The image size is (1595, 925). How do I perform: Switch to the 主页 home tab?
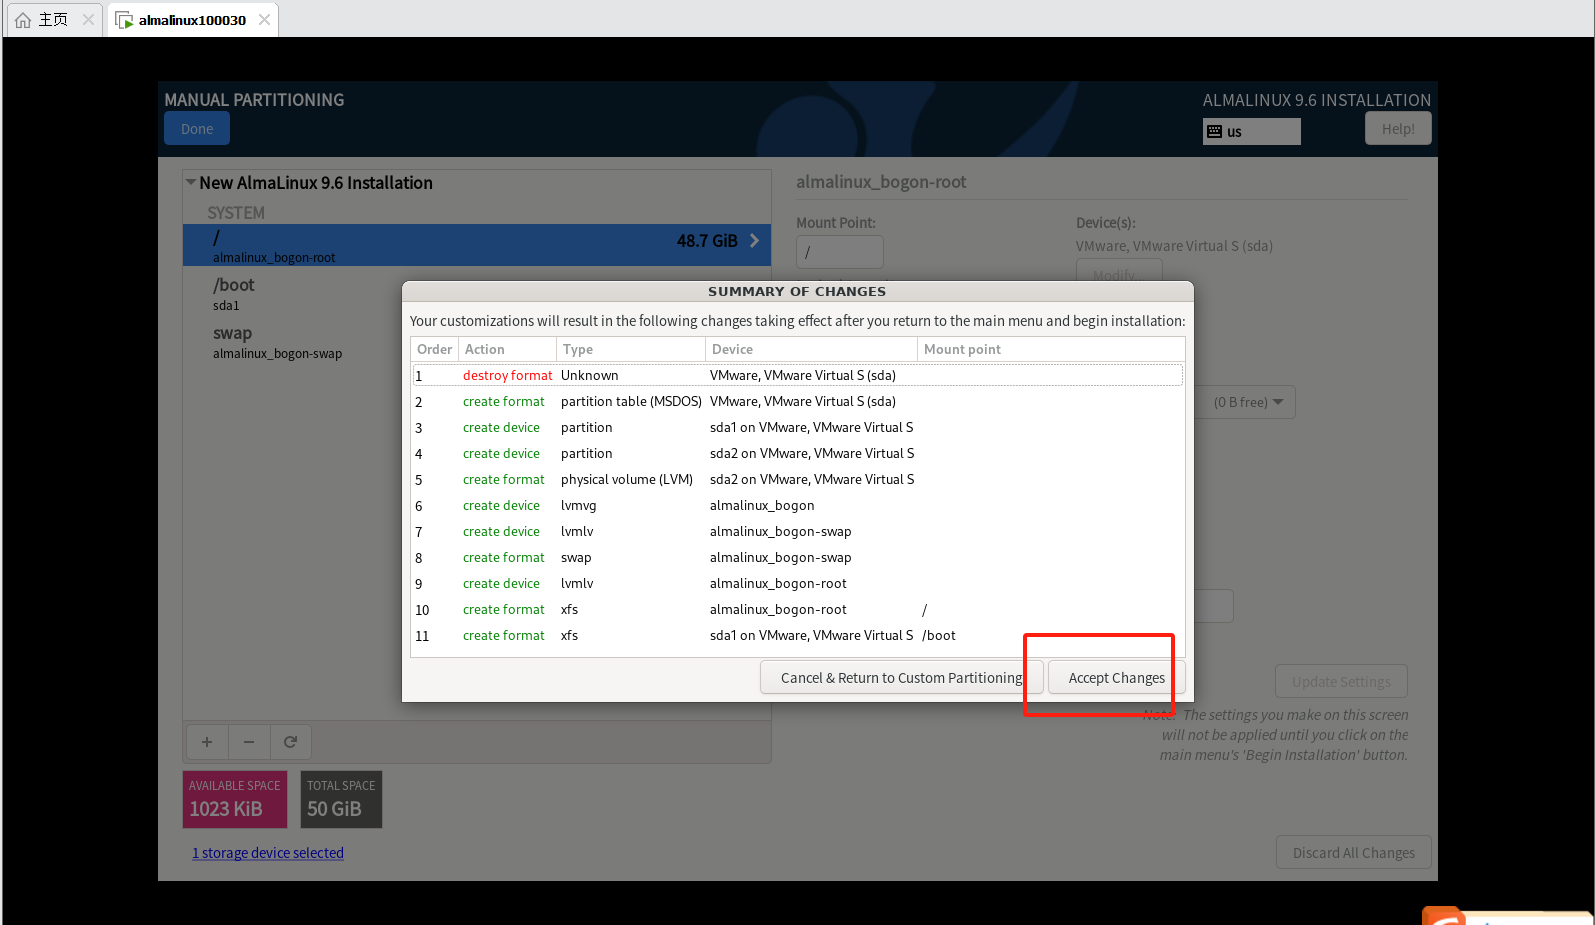[53, 19]
